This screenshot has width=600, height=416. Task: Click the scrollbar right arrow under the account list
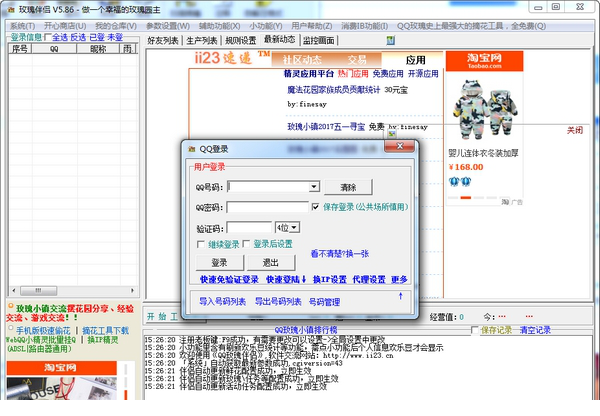pyautogui.click(x=133, y=290)
